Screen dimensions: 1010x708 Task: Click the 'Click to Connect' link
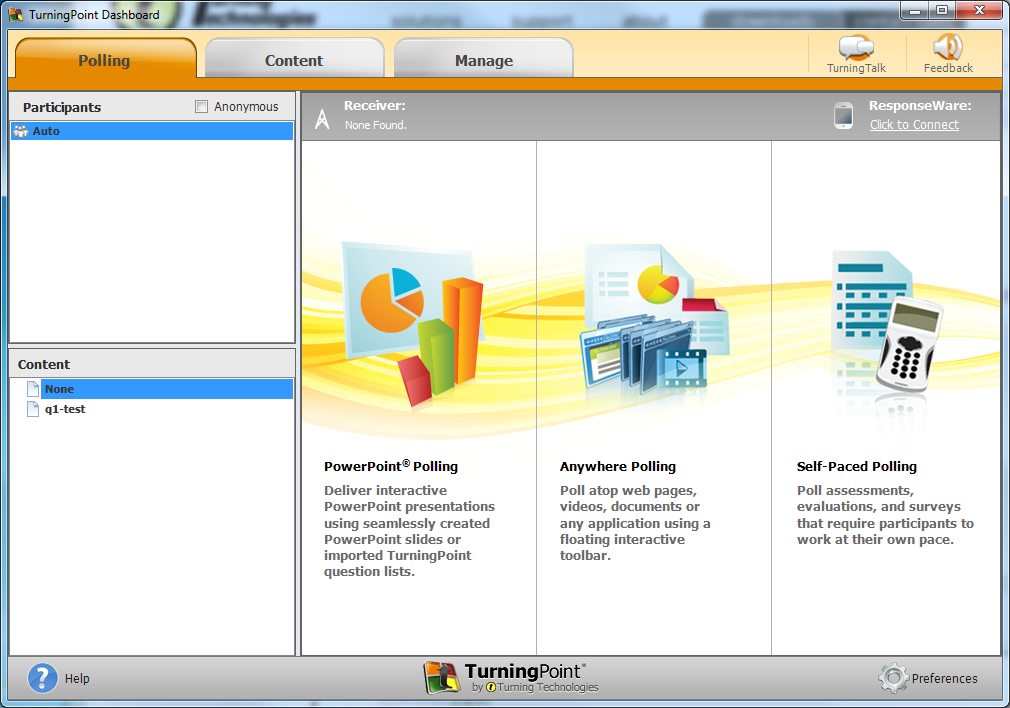tap(914, 125)
